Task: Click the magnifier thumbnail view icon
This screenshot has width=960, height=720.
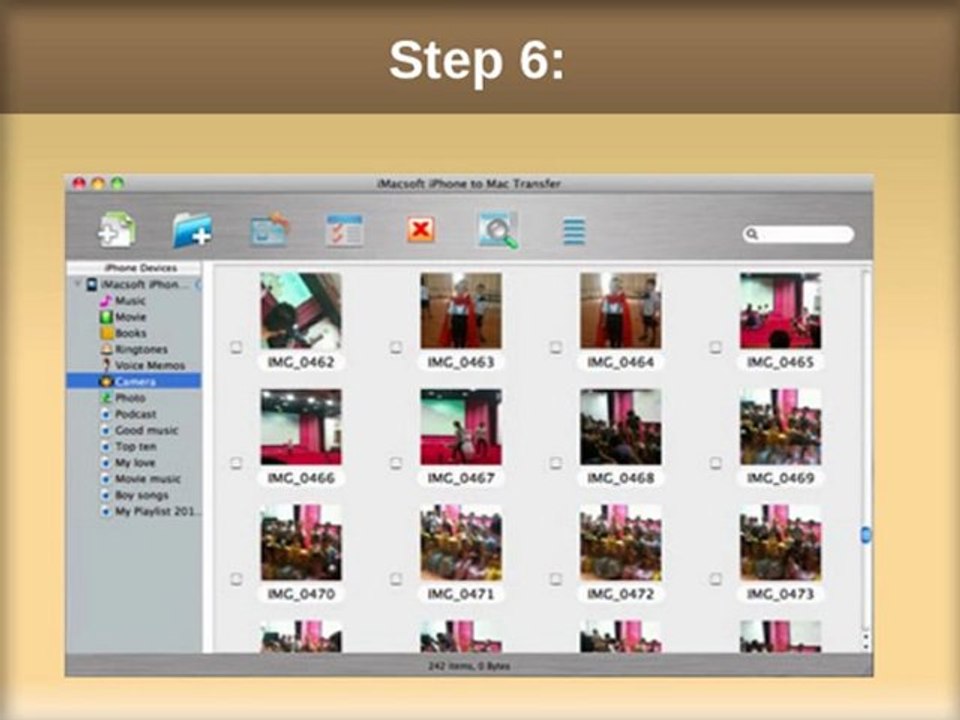Action: [498, 230]
